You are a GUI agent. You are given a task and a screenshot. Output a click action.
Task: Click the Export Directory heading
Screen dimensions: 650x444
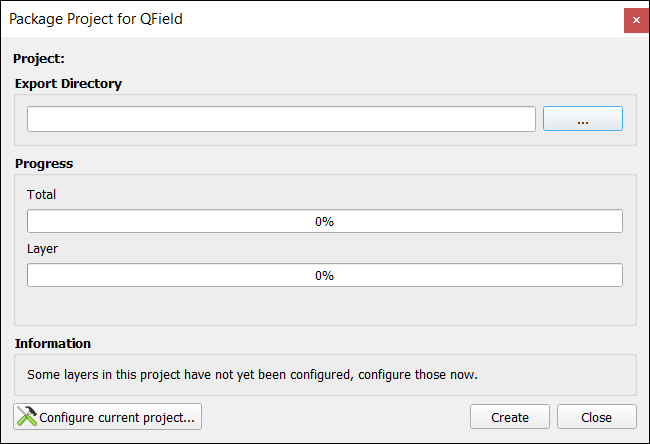coord(68,83)
